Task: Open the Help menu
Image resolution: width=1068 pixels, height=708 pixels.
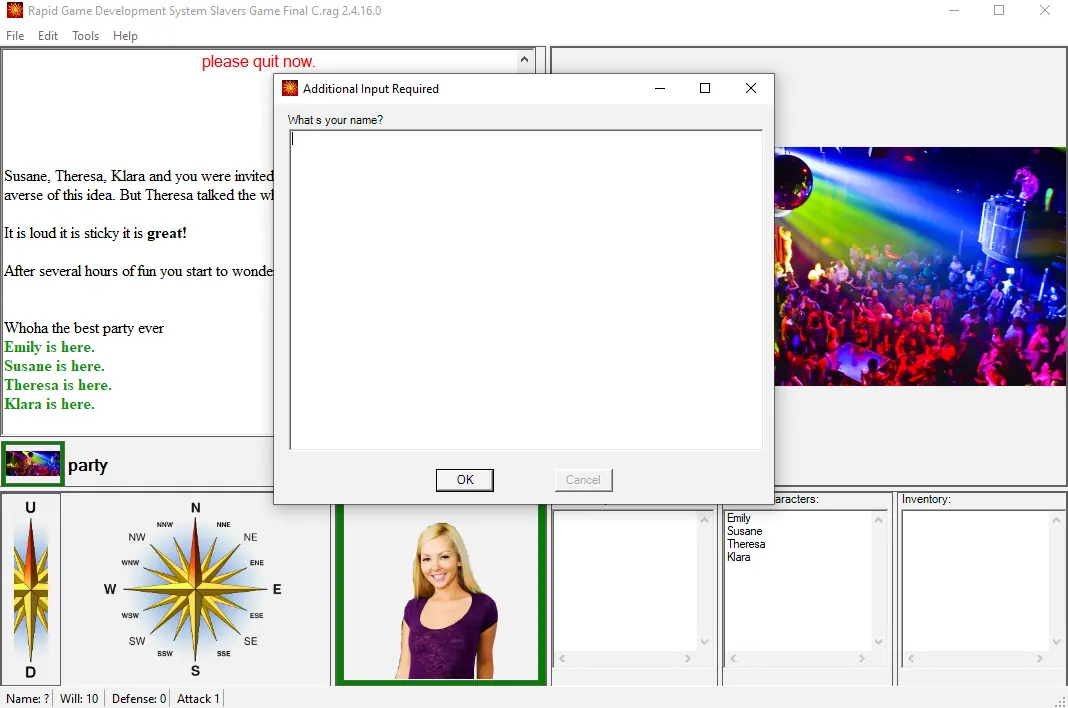Action: coord(125,36)
